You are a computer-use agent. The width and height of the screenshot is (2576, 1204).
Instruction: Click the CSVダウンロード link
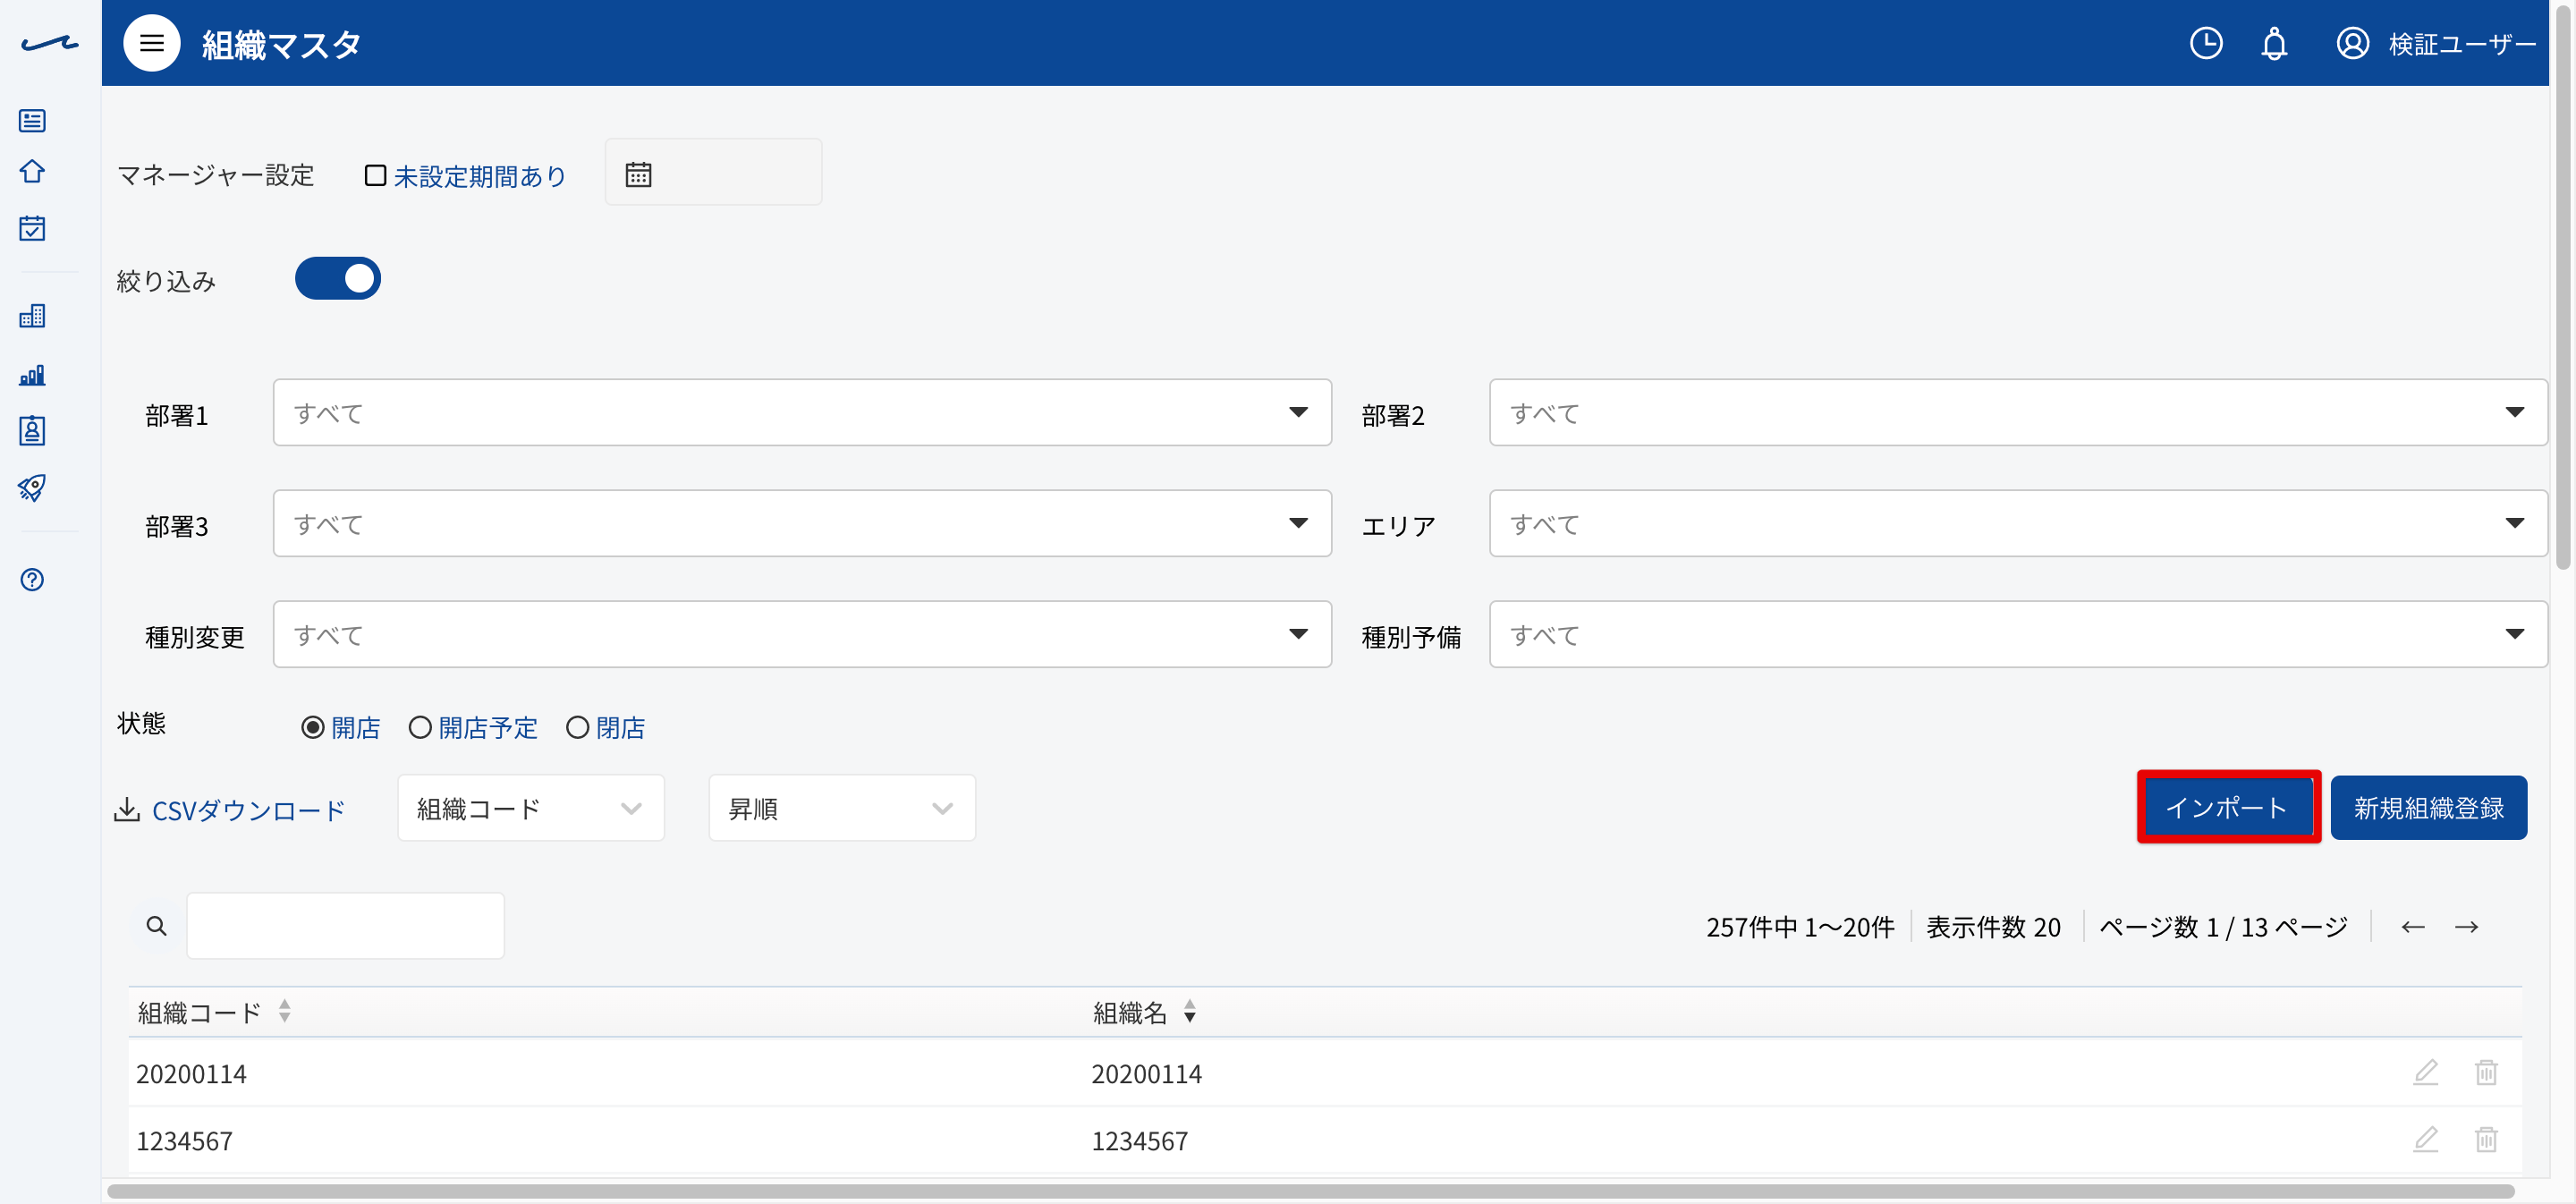point(248,810)
